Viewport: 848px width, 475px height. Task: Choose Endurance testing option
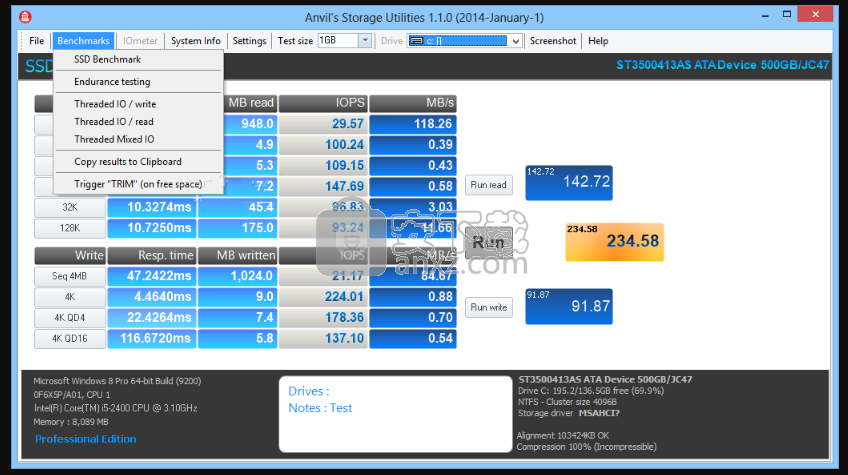pyautogui.click(x=112, y=82)
